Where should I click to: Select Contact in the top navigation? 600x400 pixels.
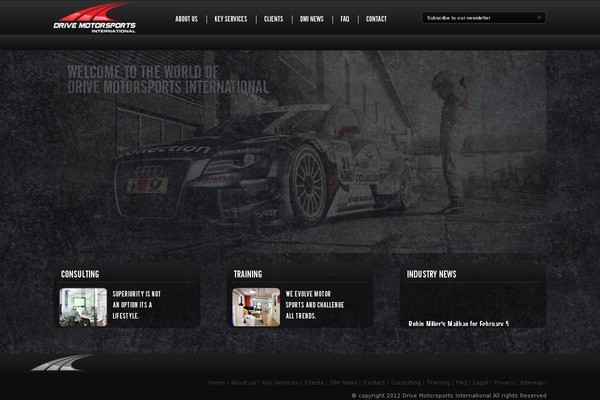[376, 19]
